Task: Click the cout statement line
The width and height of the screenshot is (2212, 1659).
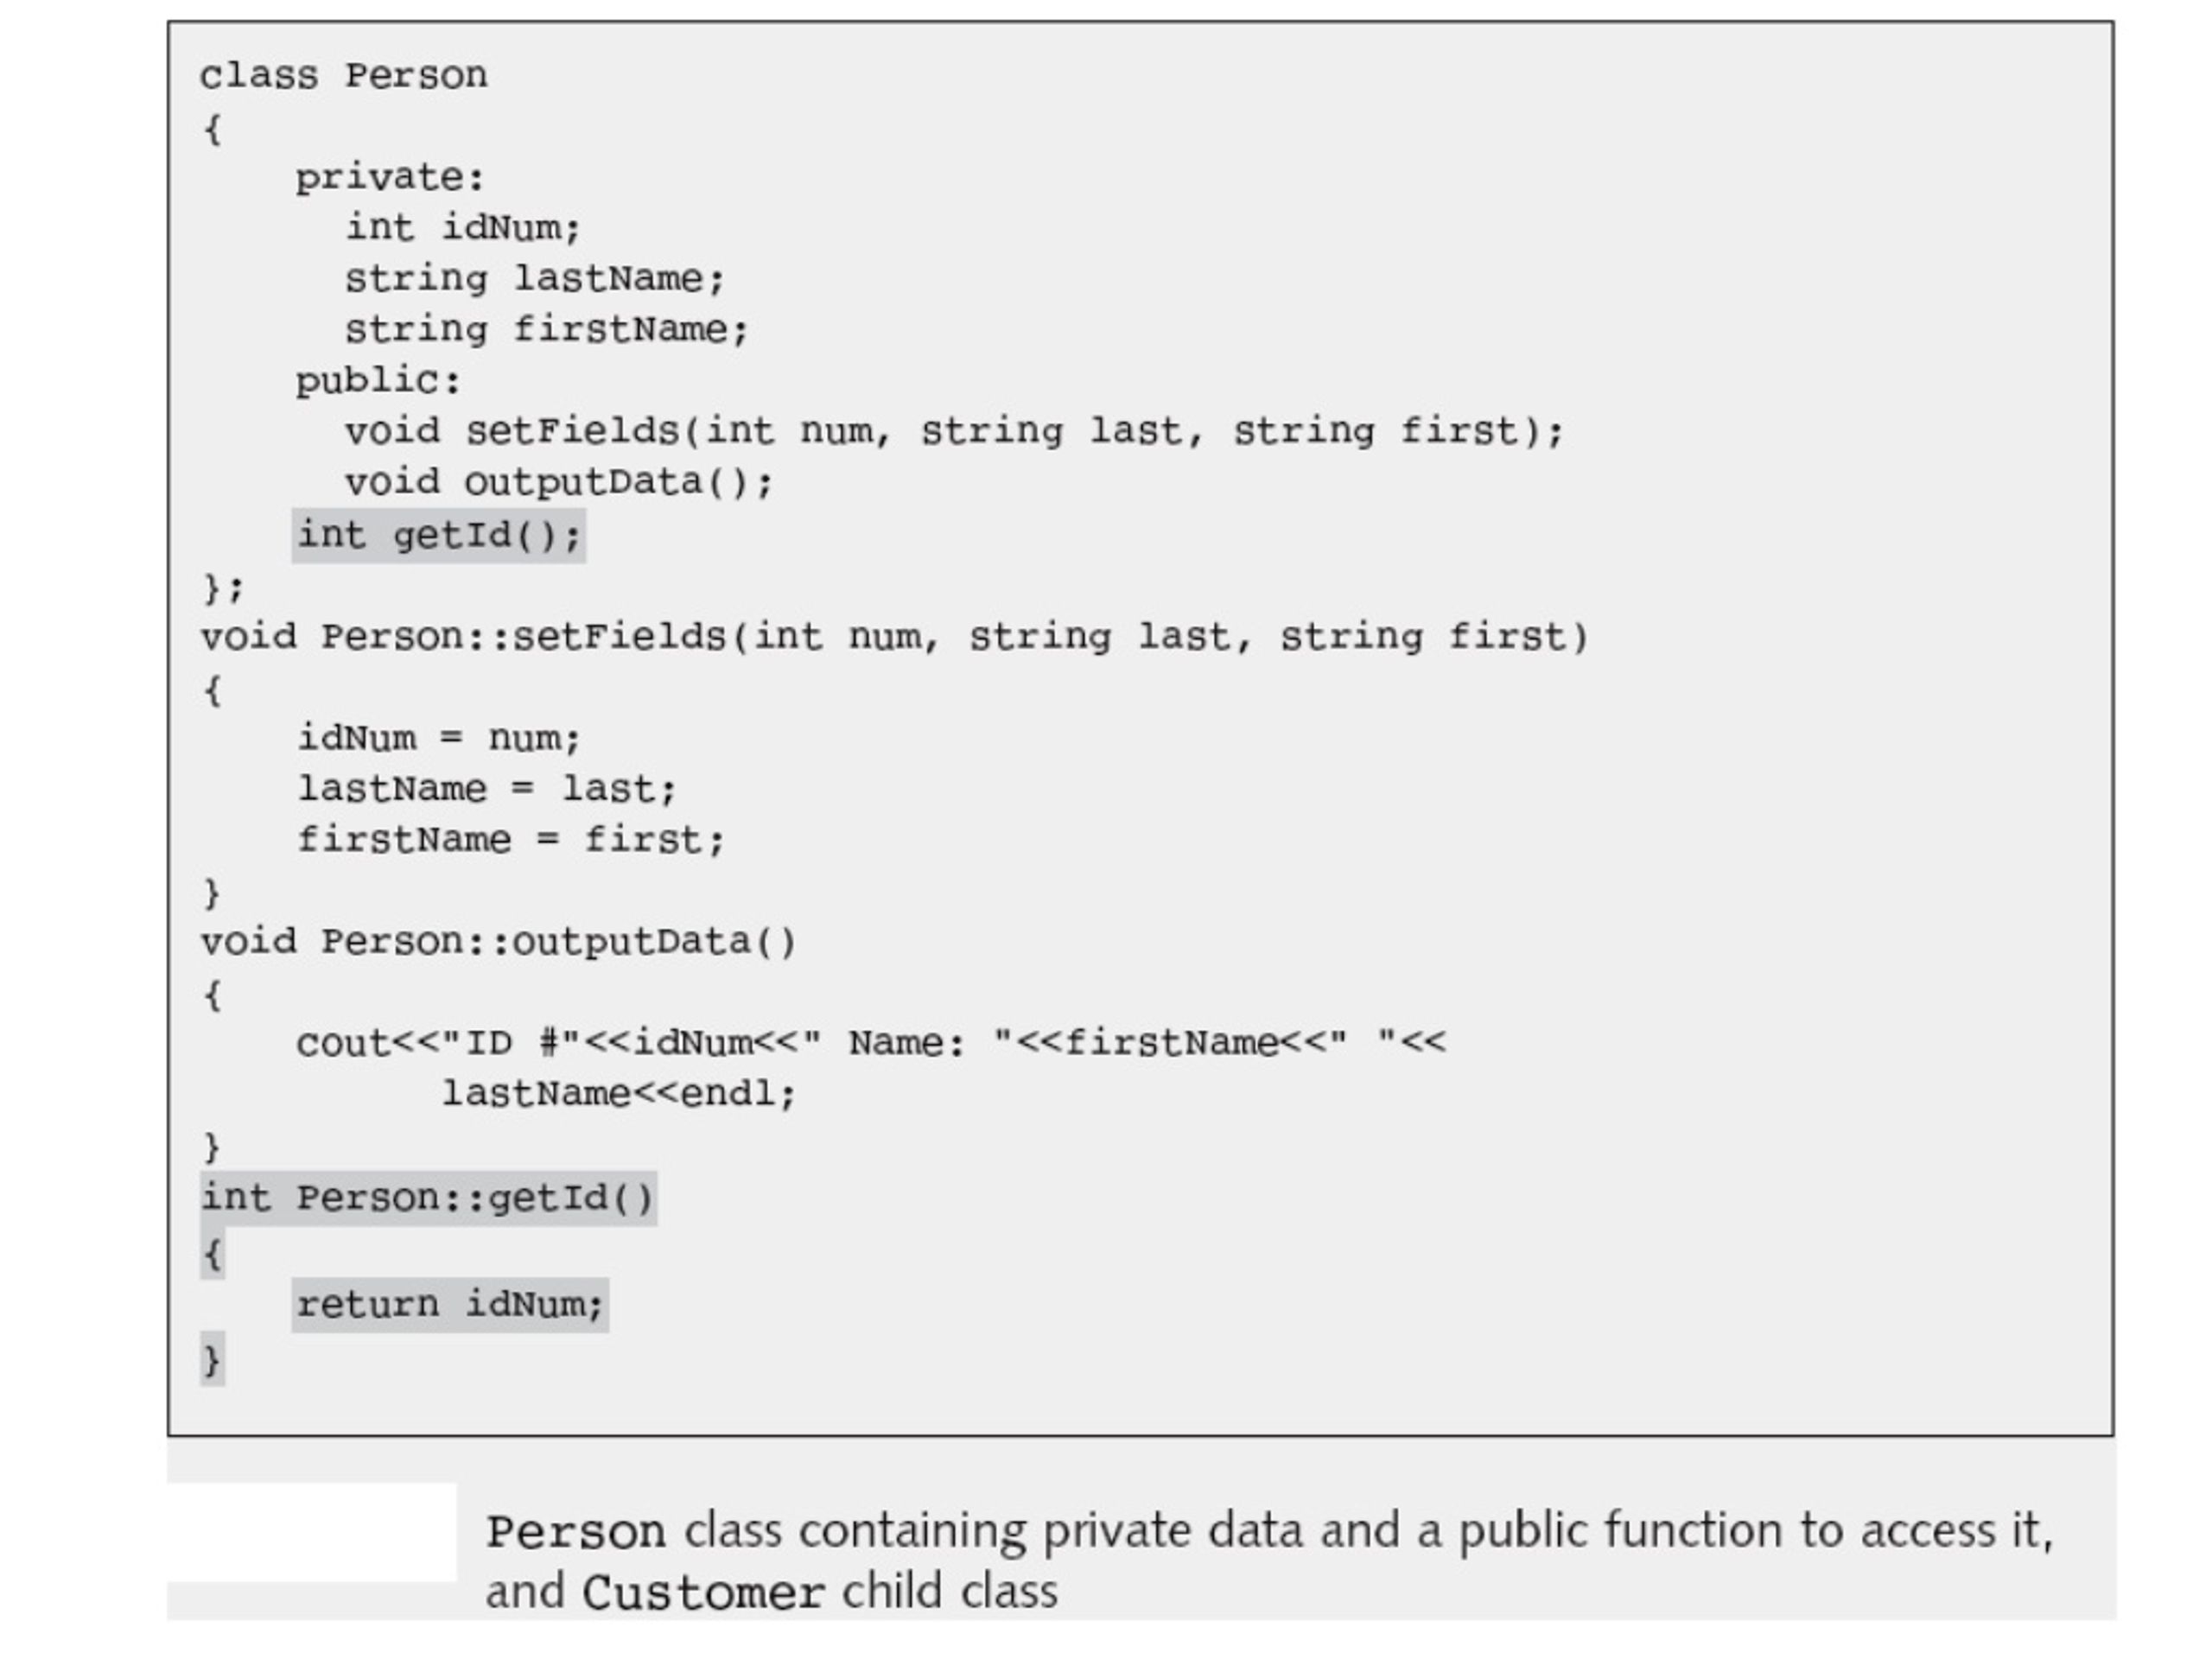Action: pyautogui.click(x=871, y=1044)
